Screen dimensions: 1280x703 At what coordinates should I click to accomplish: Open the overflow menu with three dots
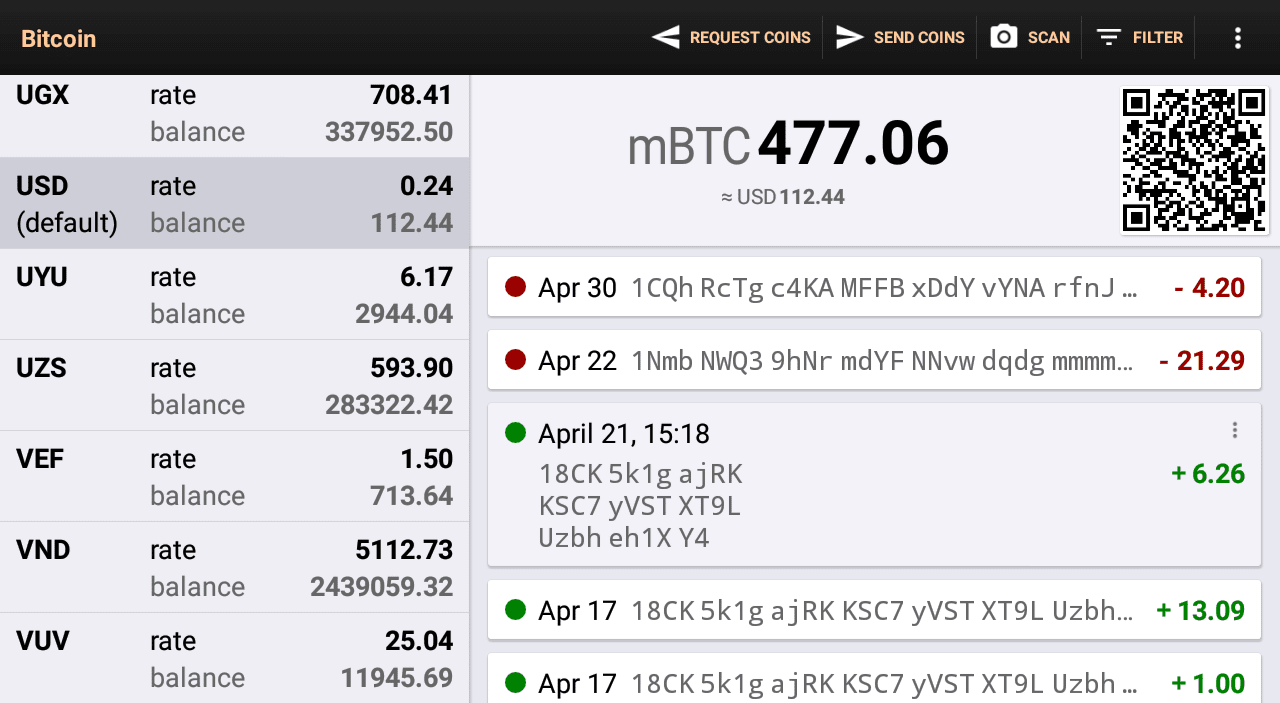[x=1237, y=37]
